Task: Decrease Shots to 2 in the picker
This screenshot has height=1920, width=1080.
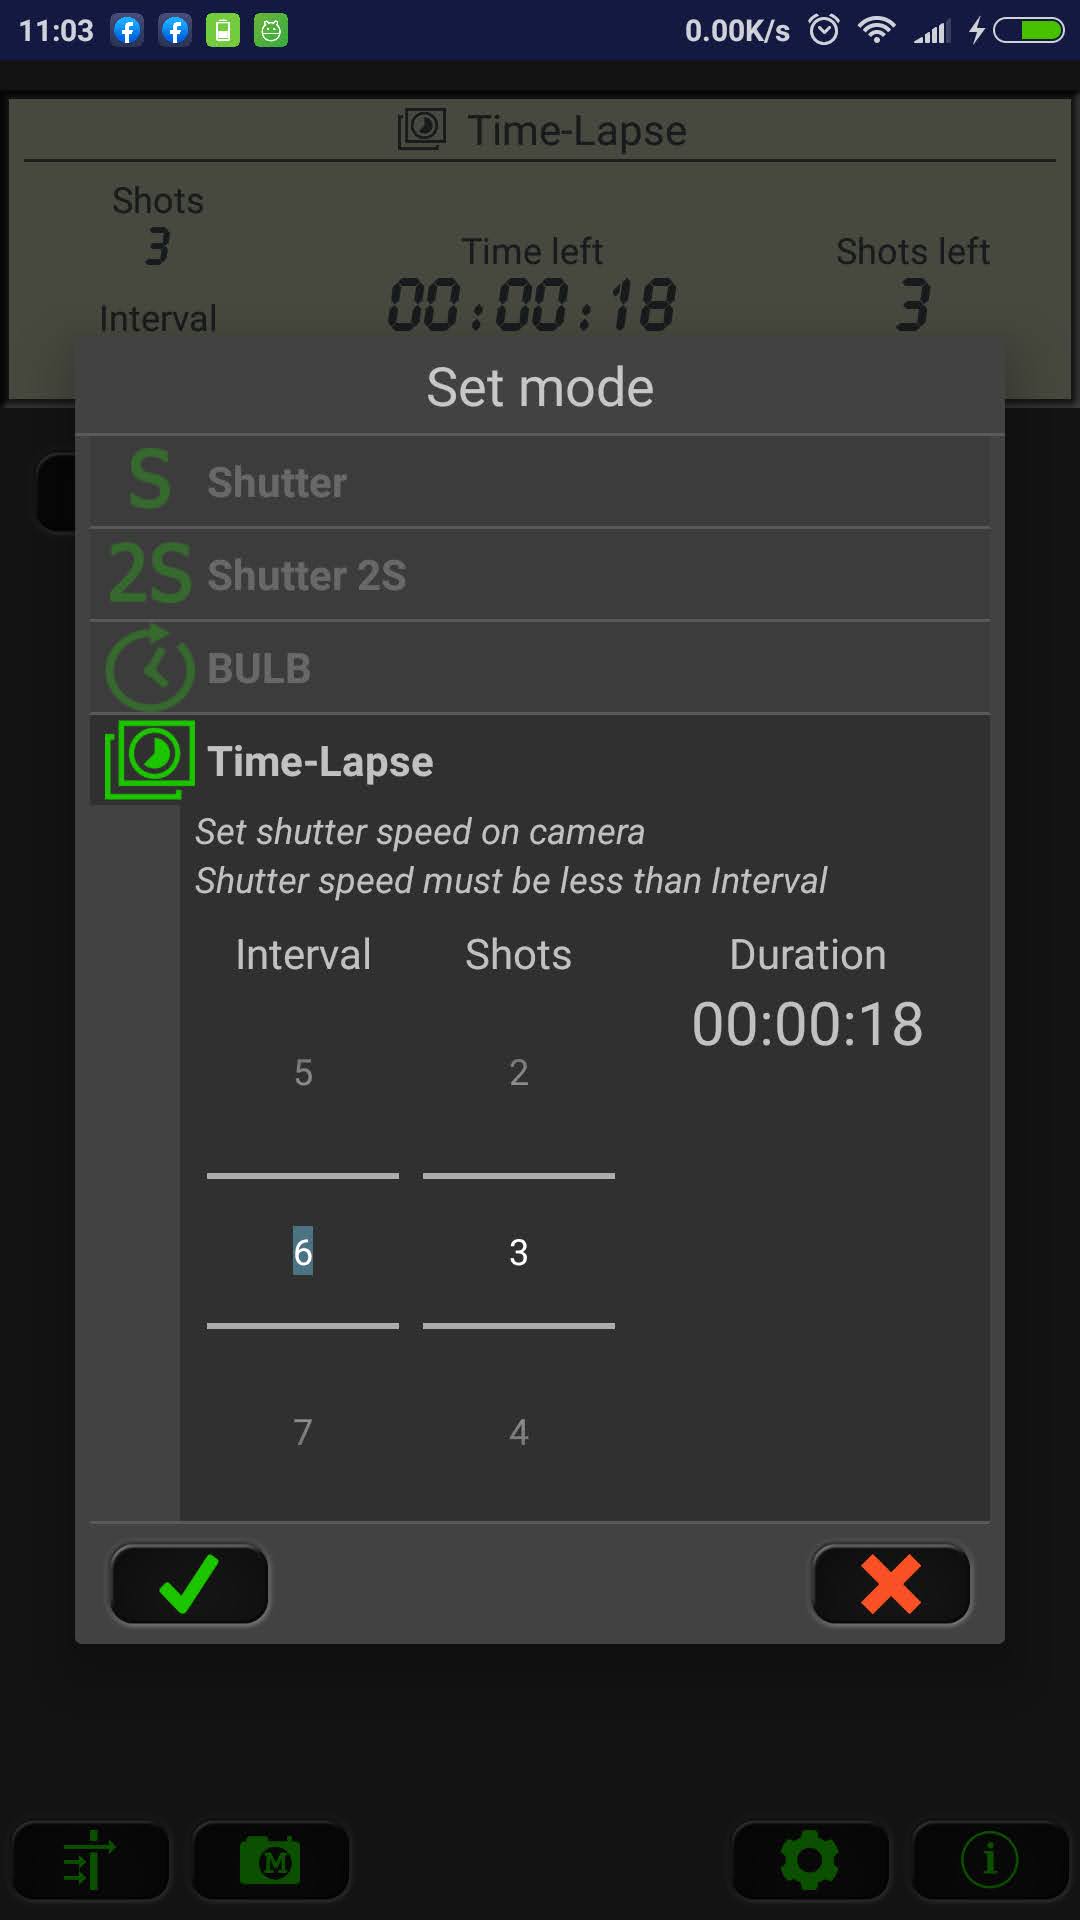Action: click(x=518, y=1073)
